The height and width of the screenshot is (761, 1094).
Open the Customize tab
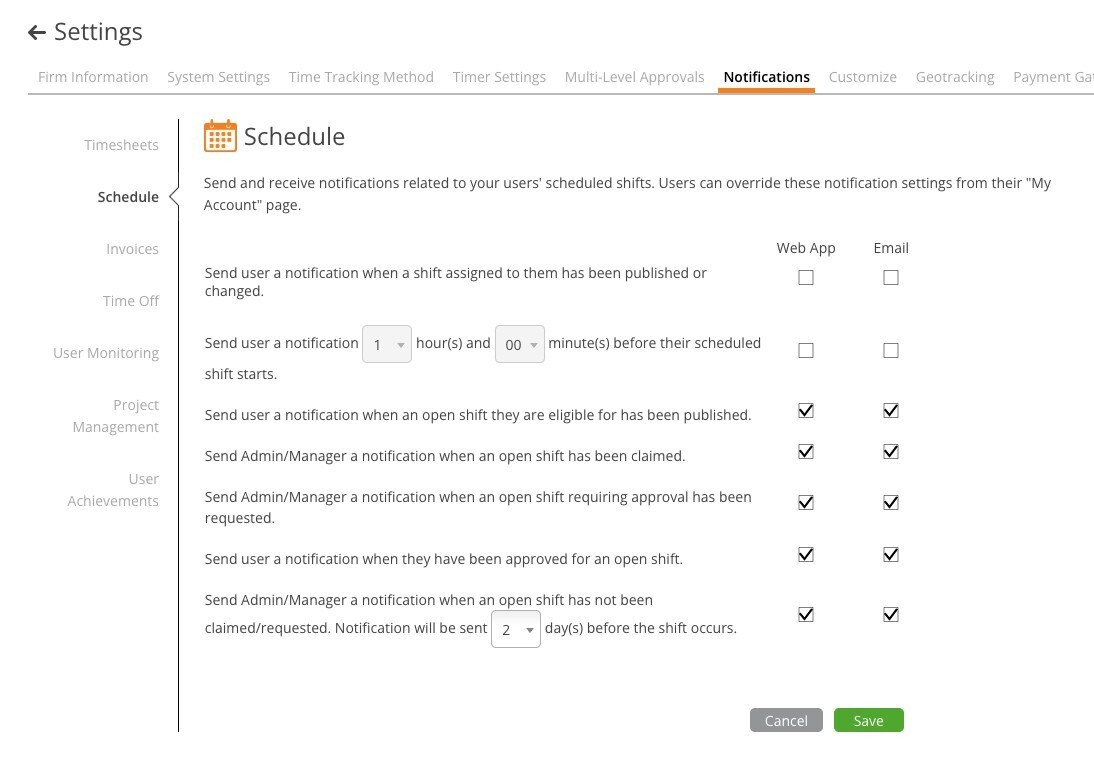point(862,77)
